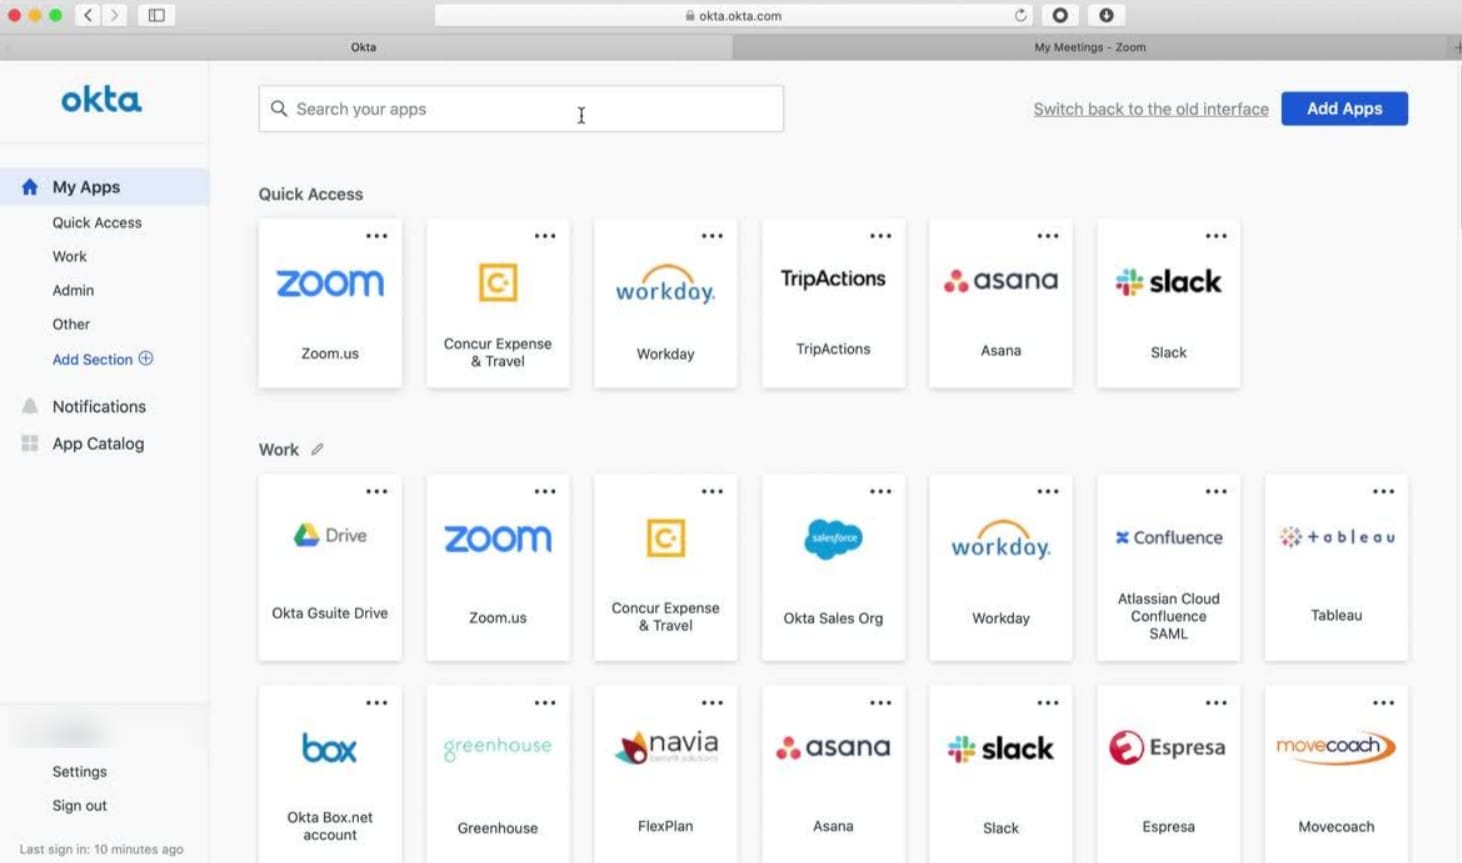The width and height of the screenshot is (1462, 863).
Task: Open three-dot menu on Quick Access Asana card
Action: (x=1048, y=236)
